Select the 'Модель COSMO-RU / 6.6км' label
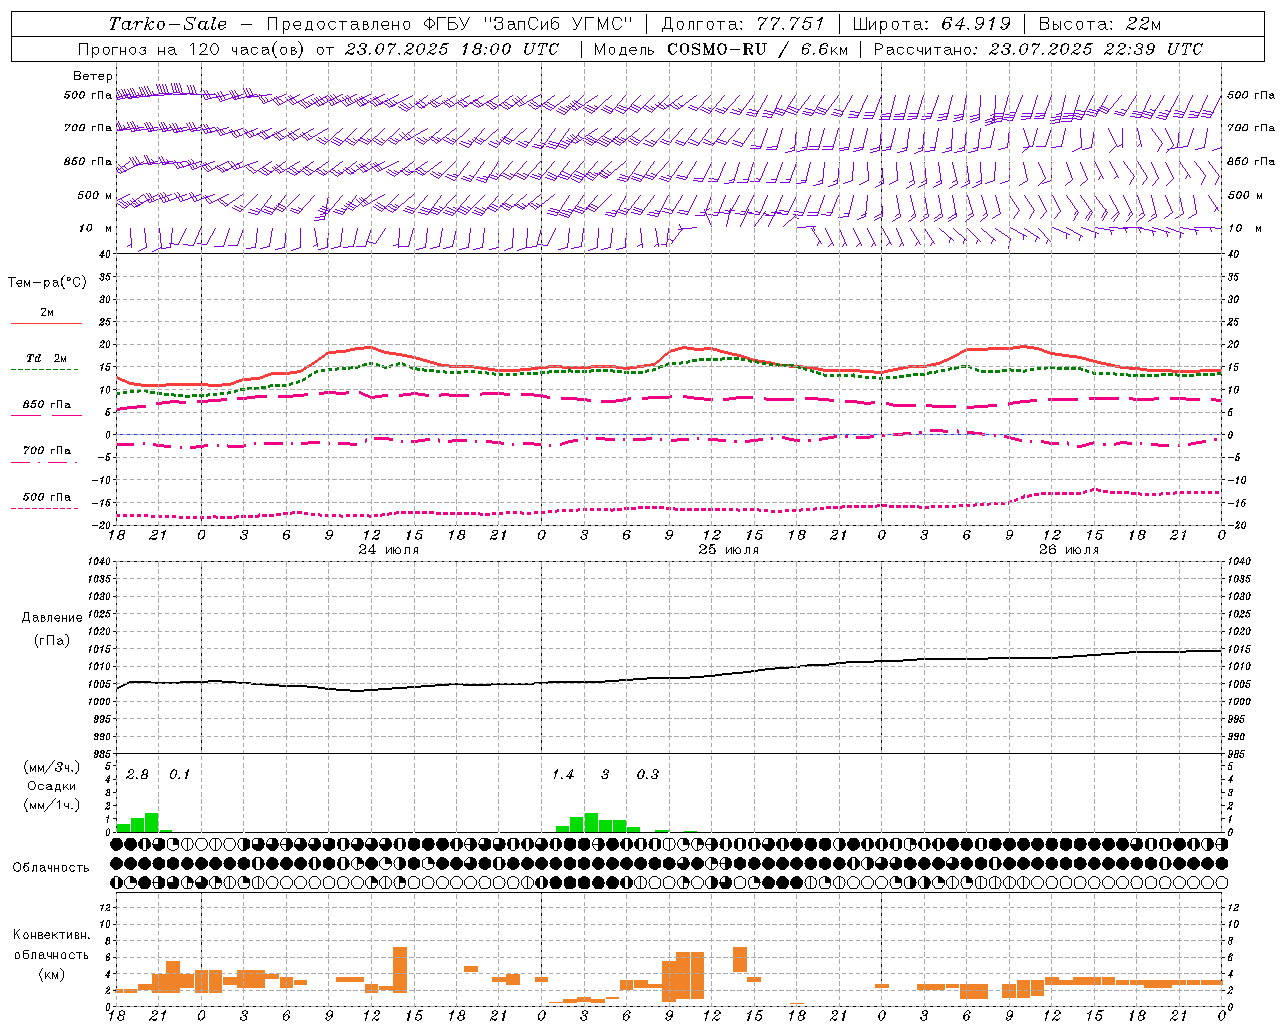The width and height of the screenshot is (1280, 1024). 720,49
